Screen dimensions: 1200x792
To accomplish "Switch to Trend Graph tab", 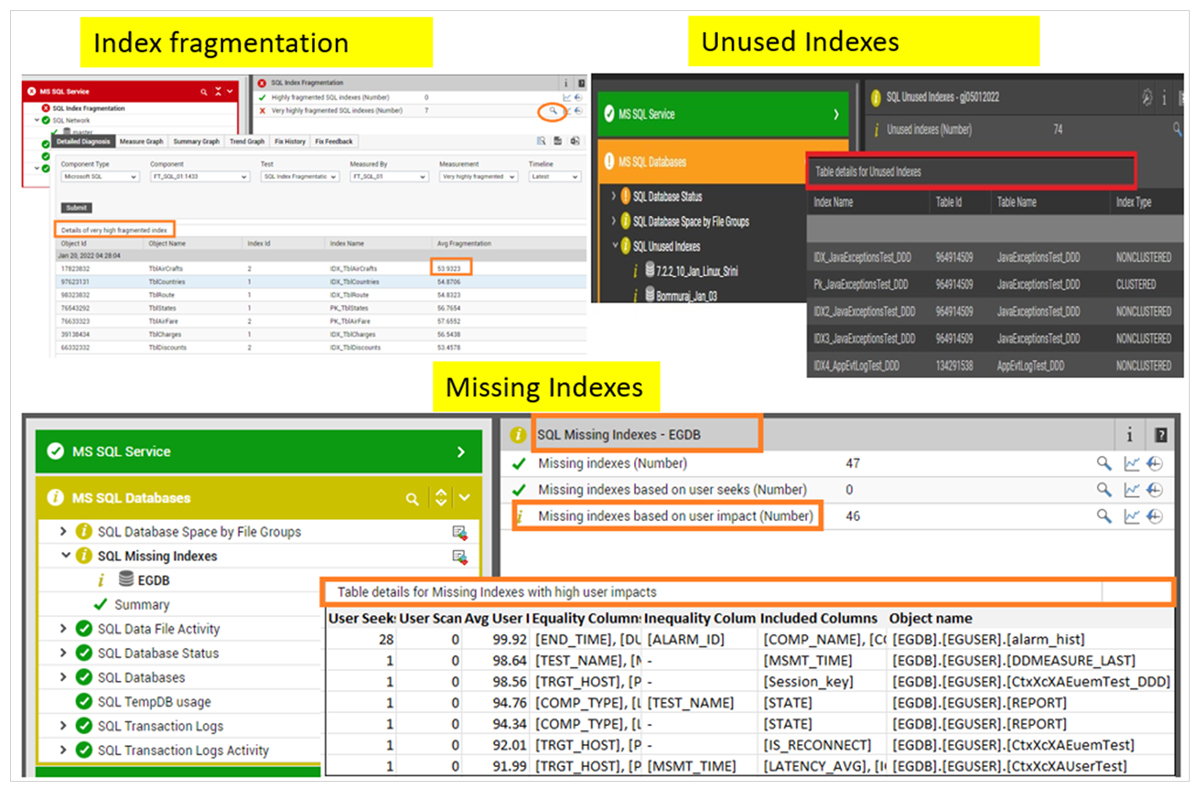I will click(x=247, y=142).
